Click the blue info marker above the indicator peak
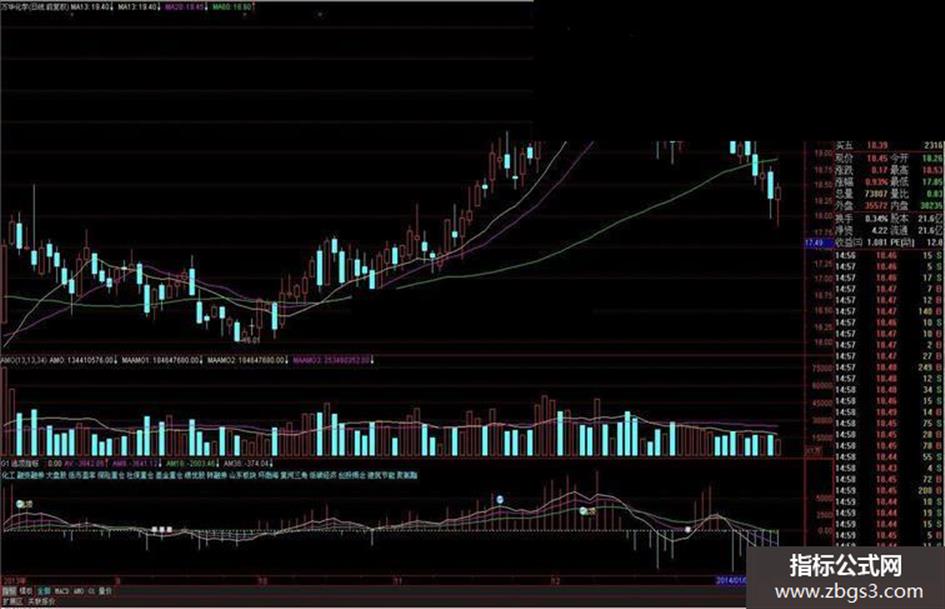 point(499,499)
